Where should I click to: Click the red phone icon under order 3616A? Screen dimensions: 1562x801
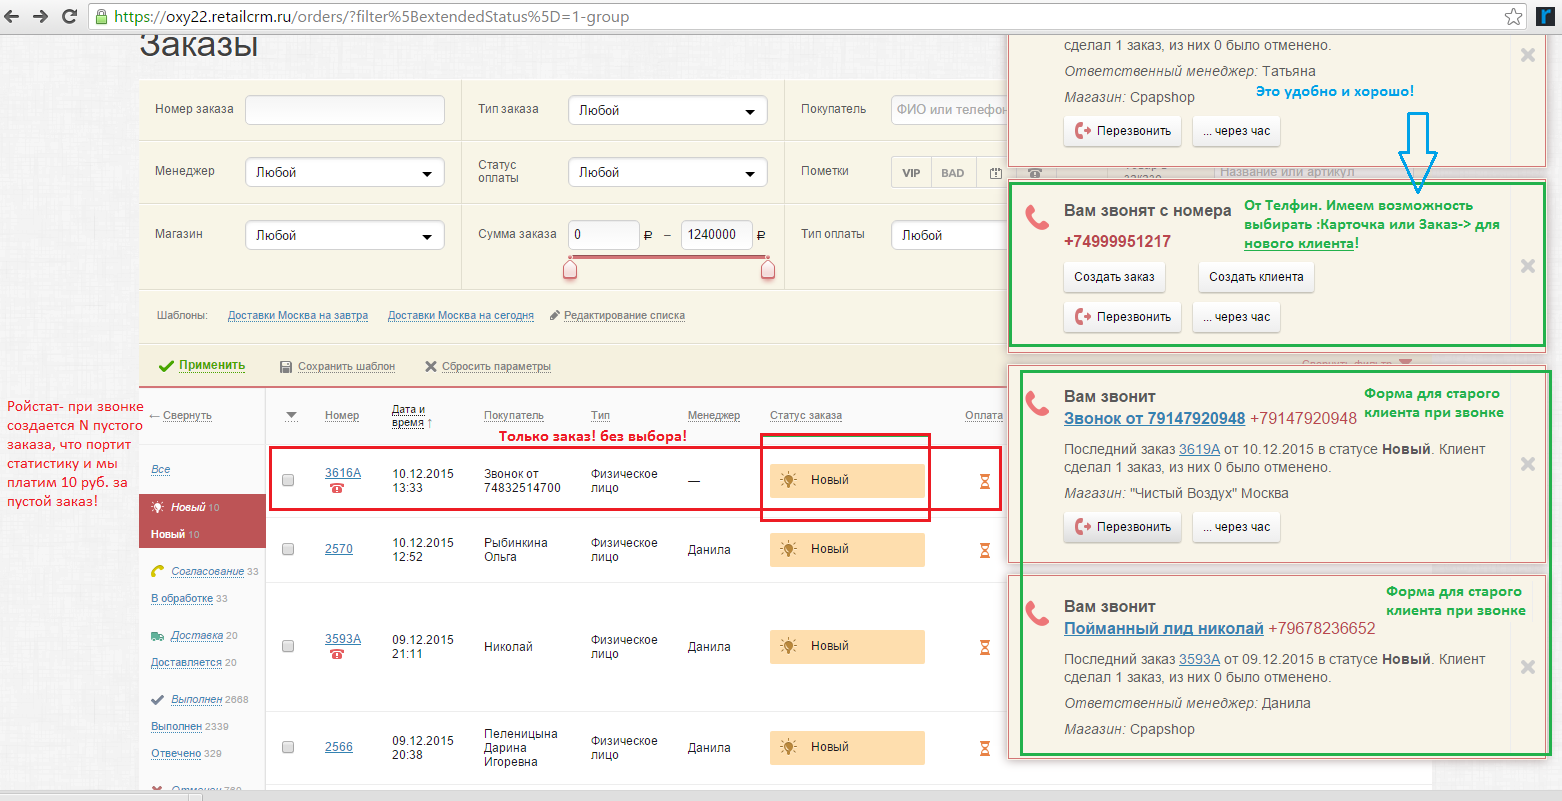point(337,488)
